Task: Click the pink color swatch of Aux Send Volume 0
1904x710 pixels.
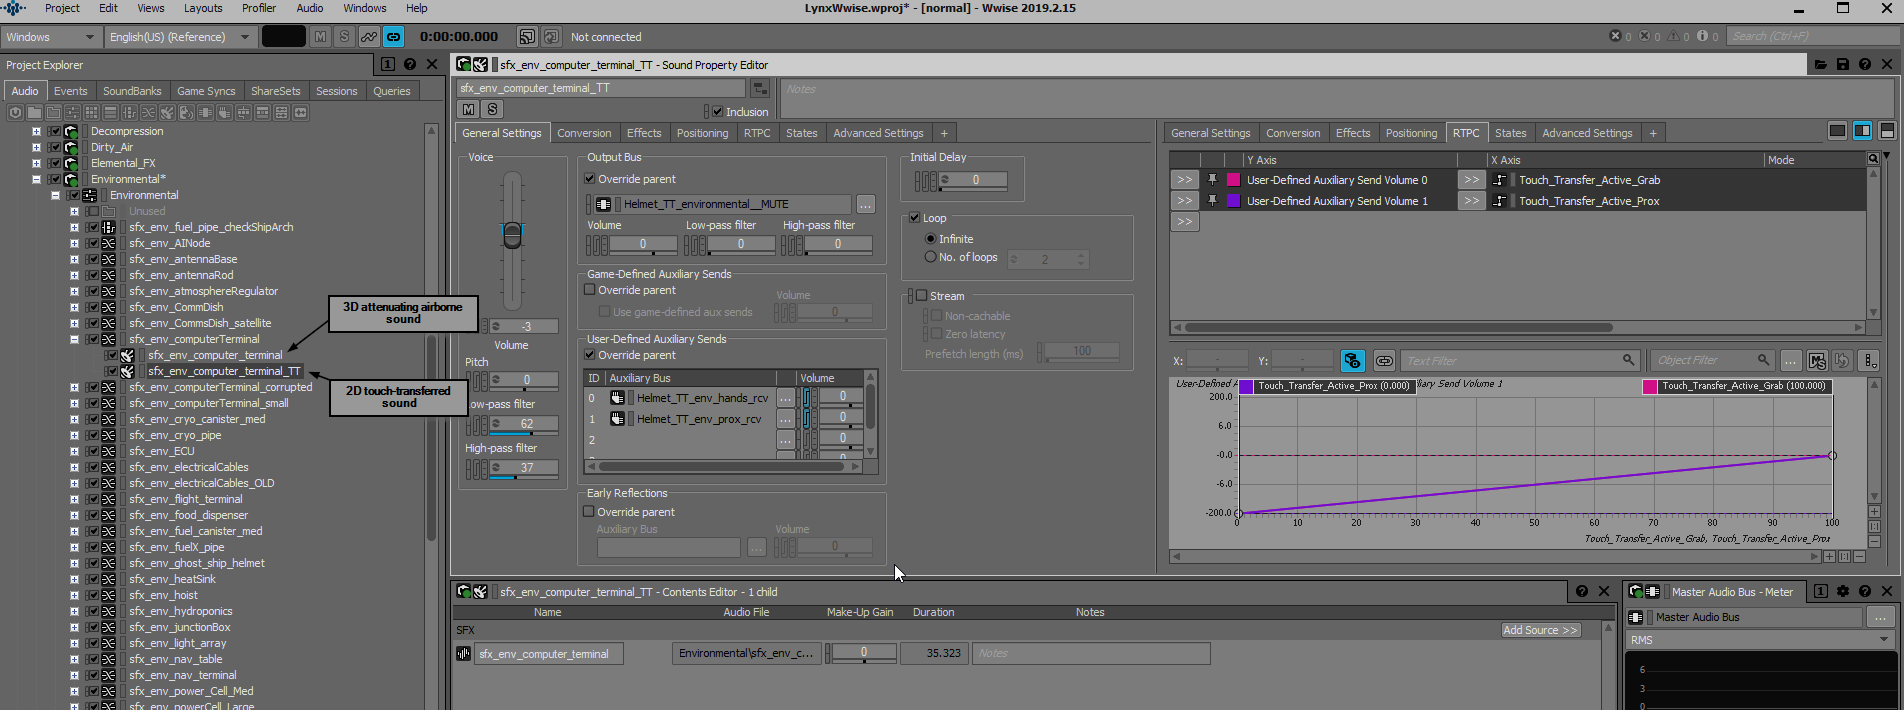Action: [1233, 180]
